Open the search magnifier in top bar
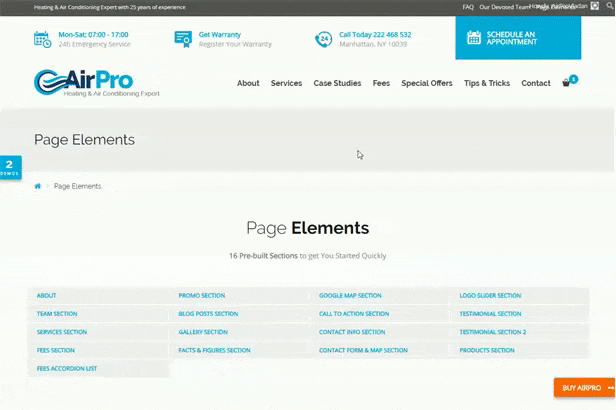This screenshot has height=410, width=616. click(610, 6)
